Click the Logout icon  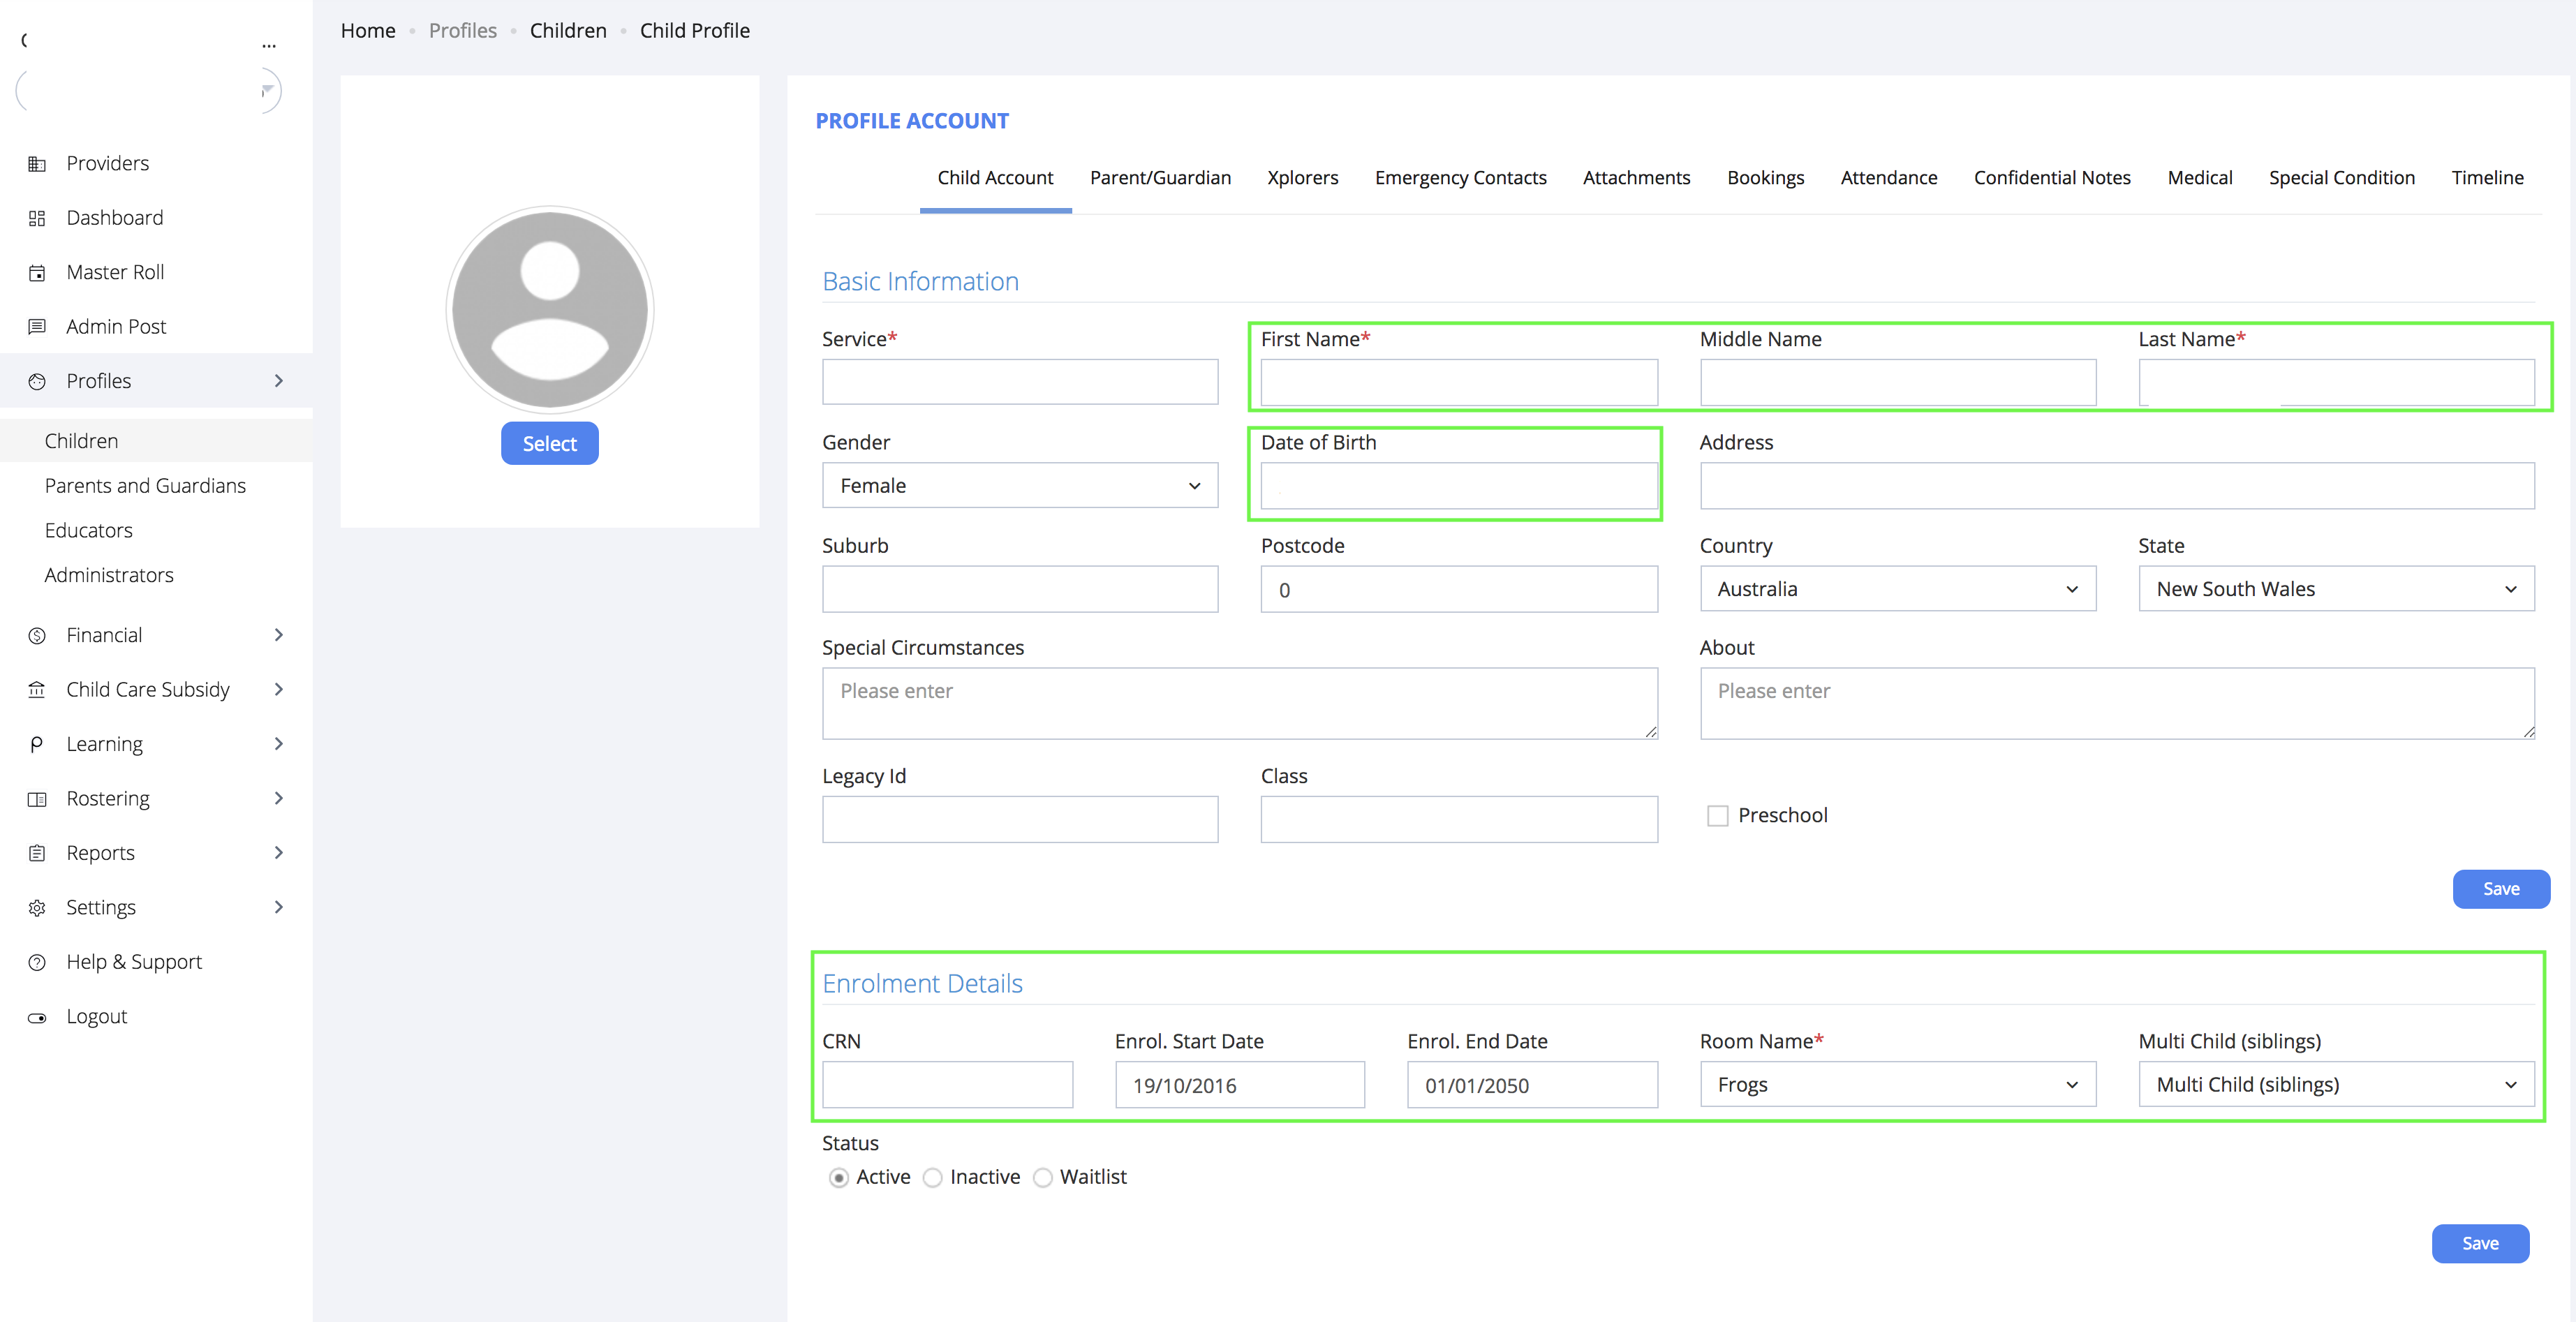coord(37,1017)
